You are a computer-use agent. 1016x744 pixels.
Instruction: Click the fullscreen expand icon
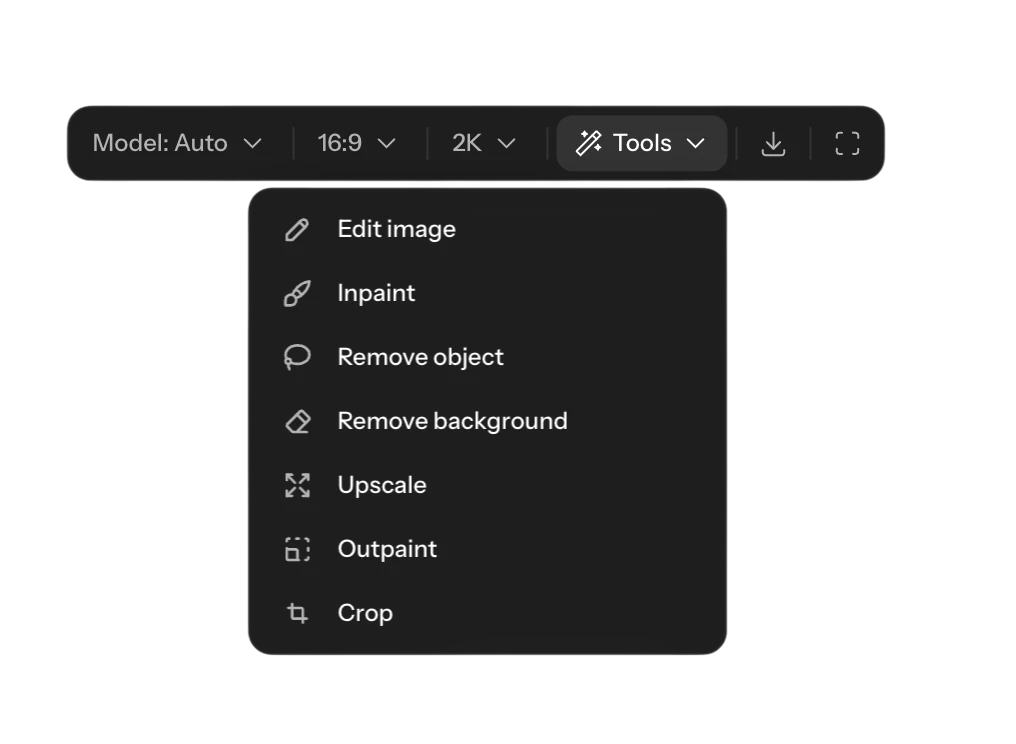coord(847,144)
